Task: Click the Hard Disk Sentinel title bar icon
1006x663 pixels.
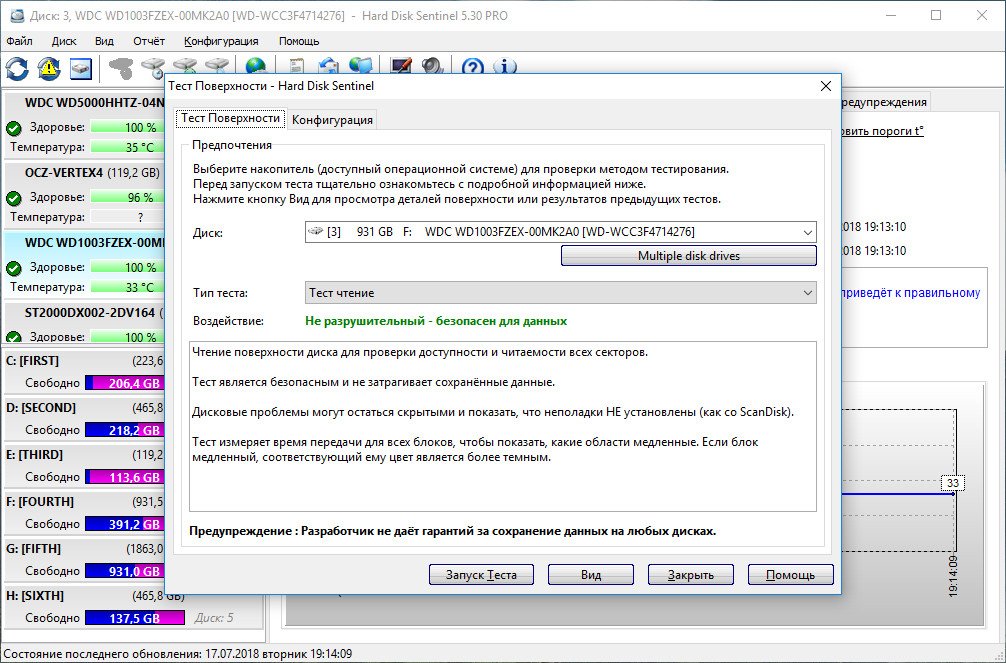Action: (x=16, y=15)
